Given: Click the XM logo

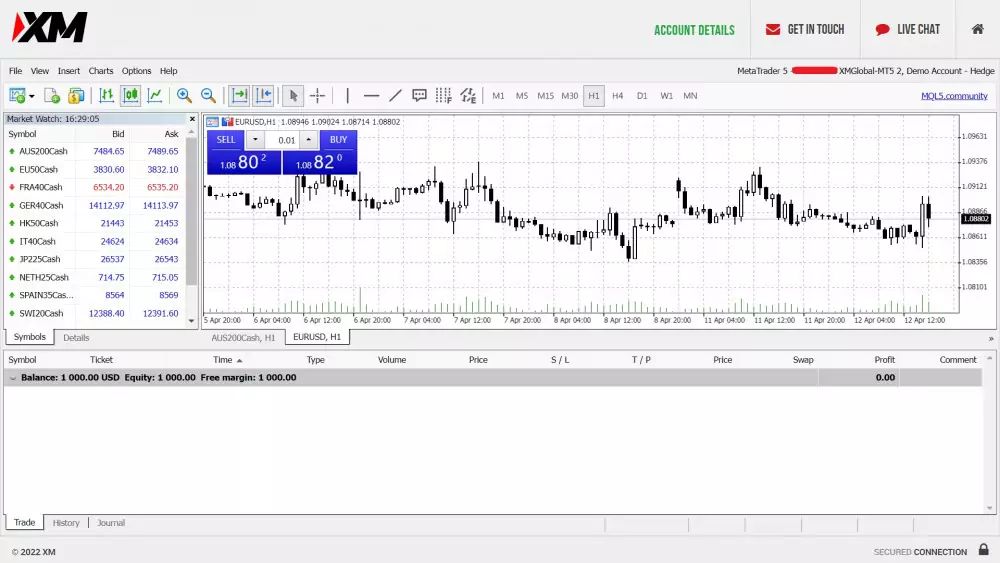Looking at the screenshot, I should click(50, 27).
